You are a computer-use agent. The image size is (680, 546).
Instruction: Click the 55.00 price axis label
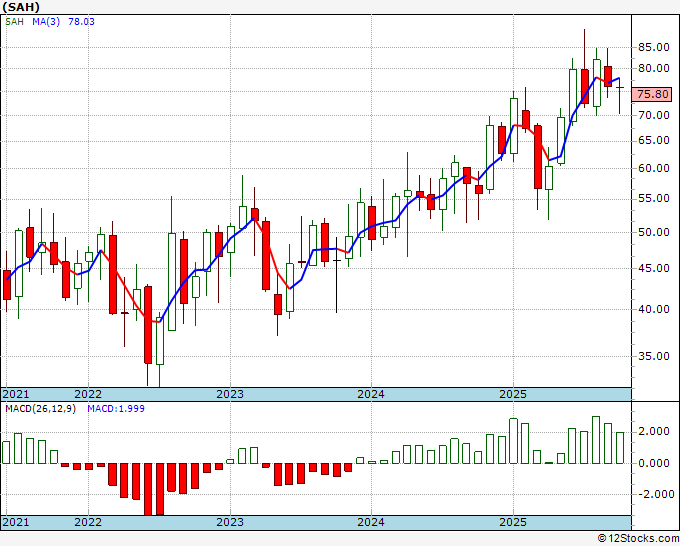654,198
